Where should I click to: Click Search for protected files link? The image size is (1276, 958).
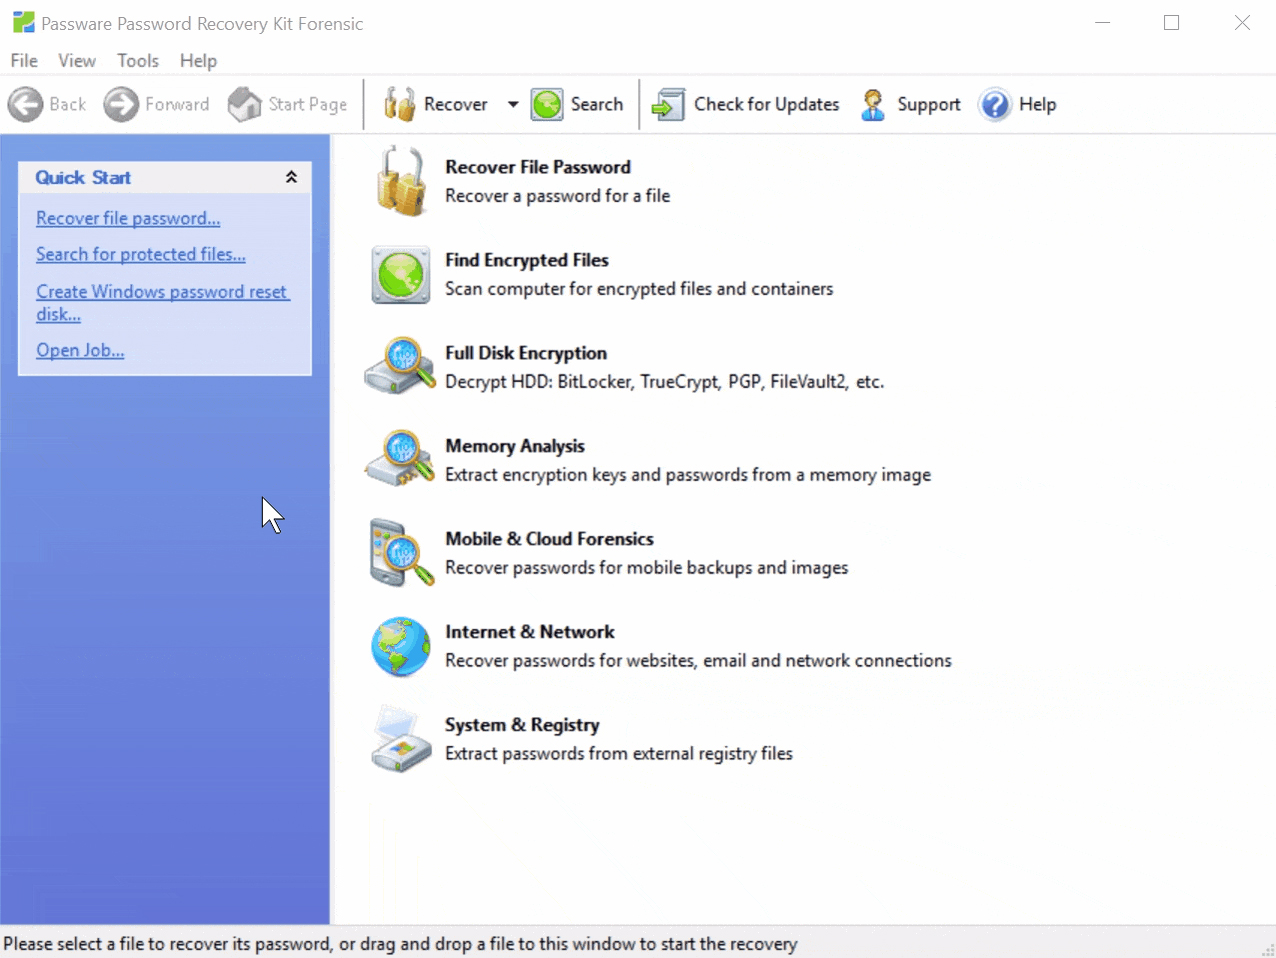[141, 254]
